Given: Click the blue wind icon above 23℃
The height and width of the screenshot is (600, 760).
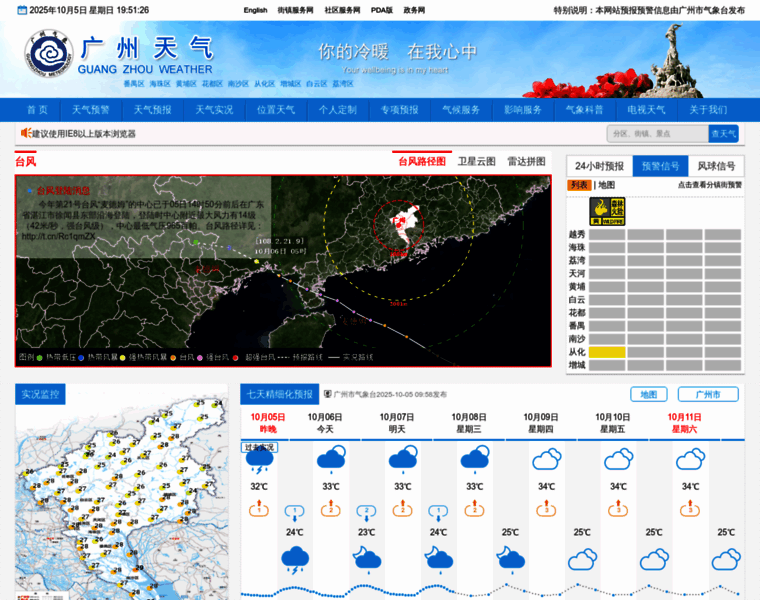Looking at the screenshot, I should 366,513.
